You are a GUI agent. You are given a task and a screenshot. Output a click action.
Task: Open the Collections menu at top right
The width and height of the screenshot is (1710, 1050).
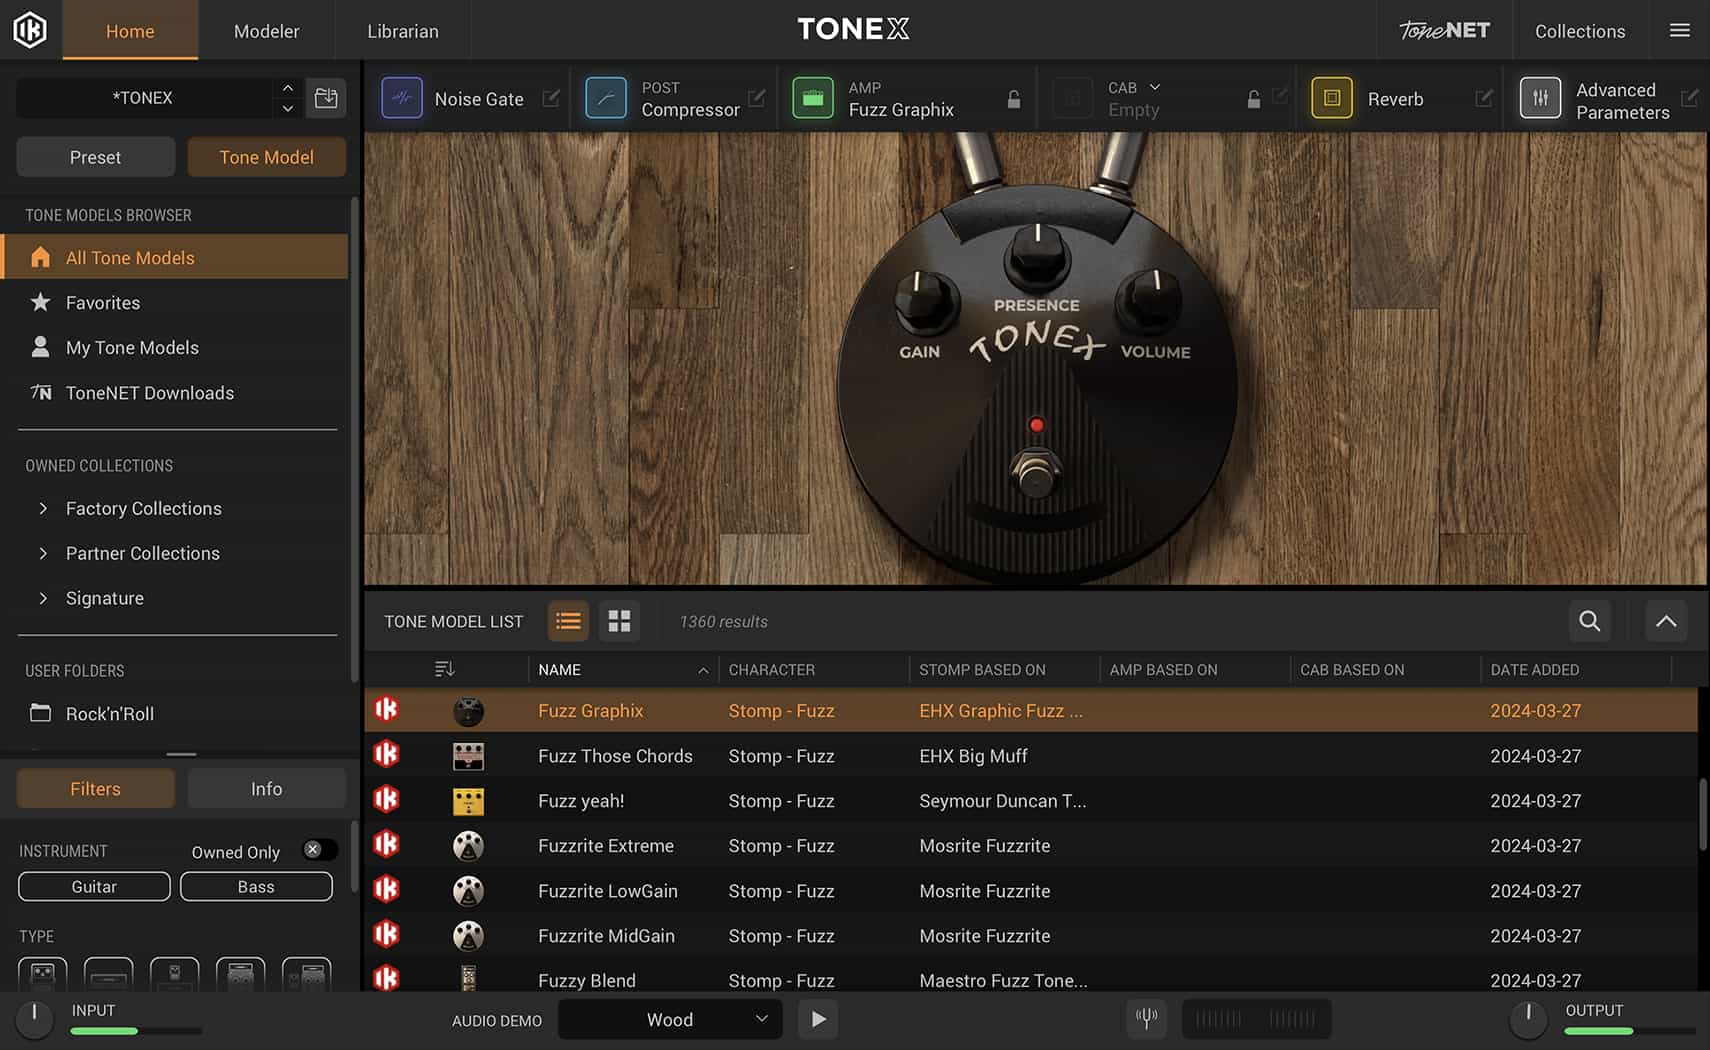pyautogui.click(x=1579, y=30)
